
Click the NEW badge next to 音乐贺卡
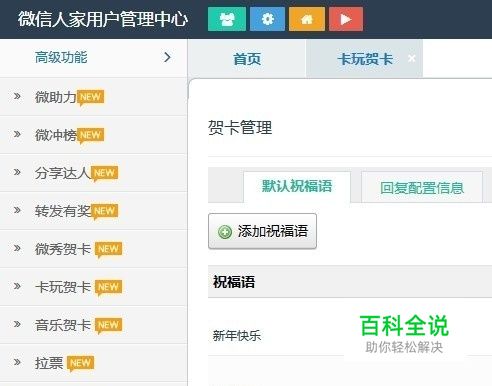(x=108, y=326)
